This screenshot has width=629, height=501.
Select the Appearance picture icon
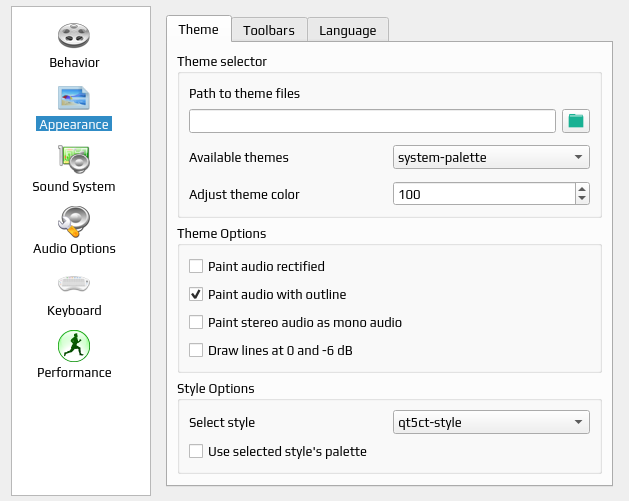74,98
